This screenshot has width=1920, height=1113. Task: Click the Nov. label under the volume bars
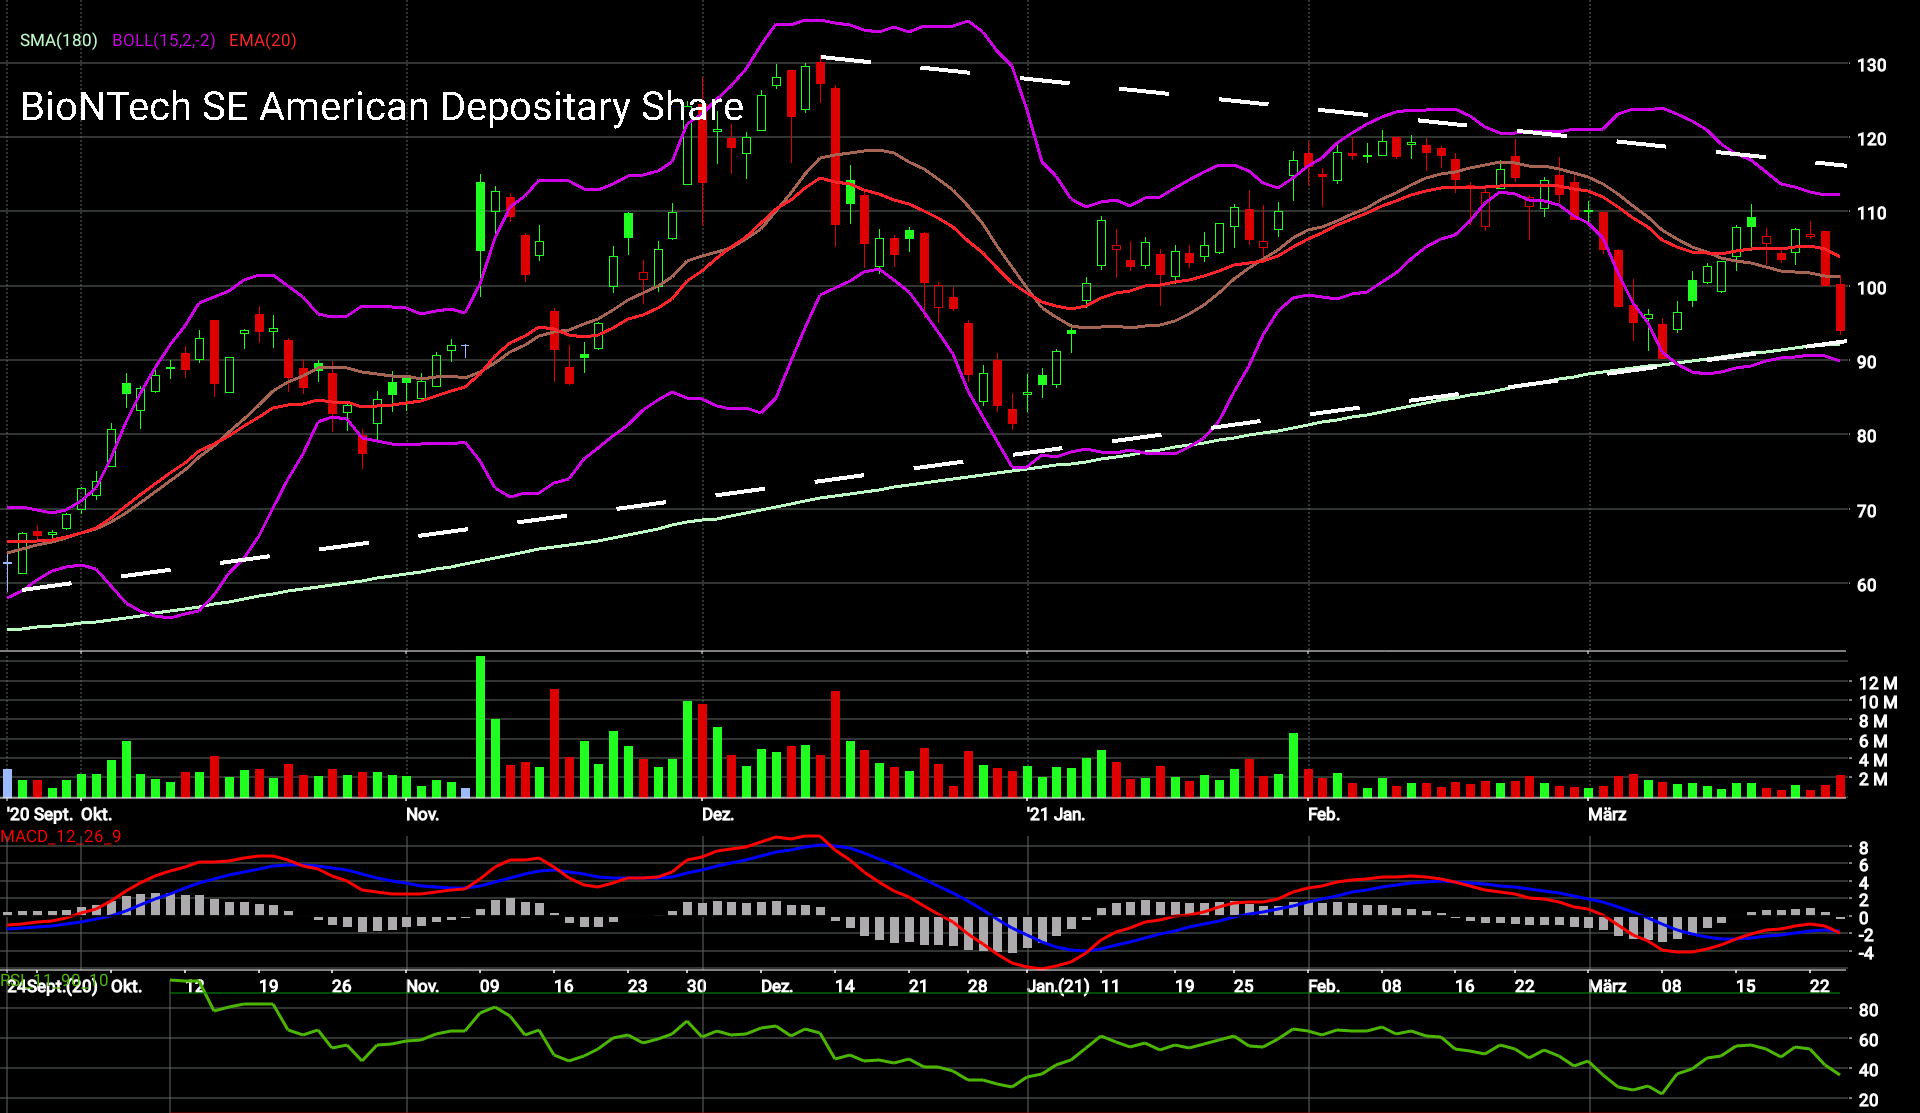(x=422, y=814)
